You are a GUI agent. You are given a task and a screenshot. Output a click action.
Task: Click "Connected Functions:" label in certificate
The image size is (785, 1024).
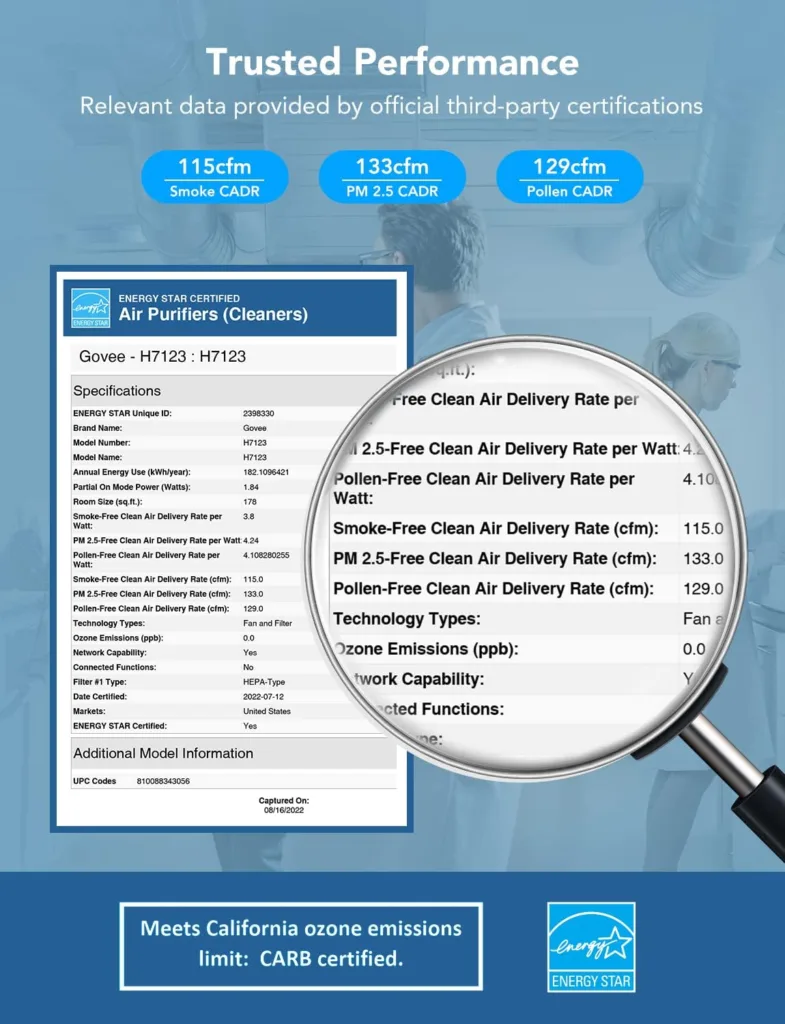click(x=114, y=667)
